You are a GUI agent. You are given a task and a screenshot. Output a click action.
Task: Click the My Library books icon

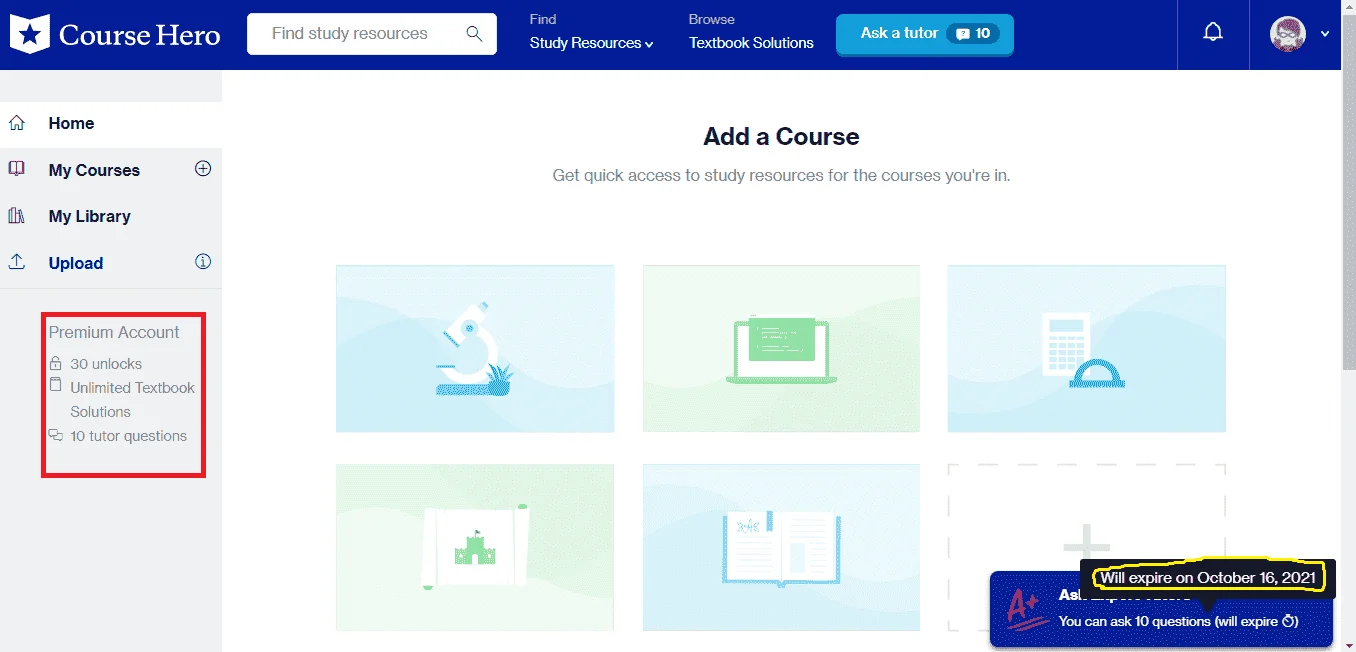coord(17,215)
